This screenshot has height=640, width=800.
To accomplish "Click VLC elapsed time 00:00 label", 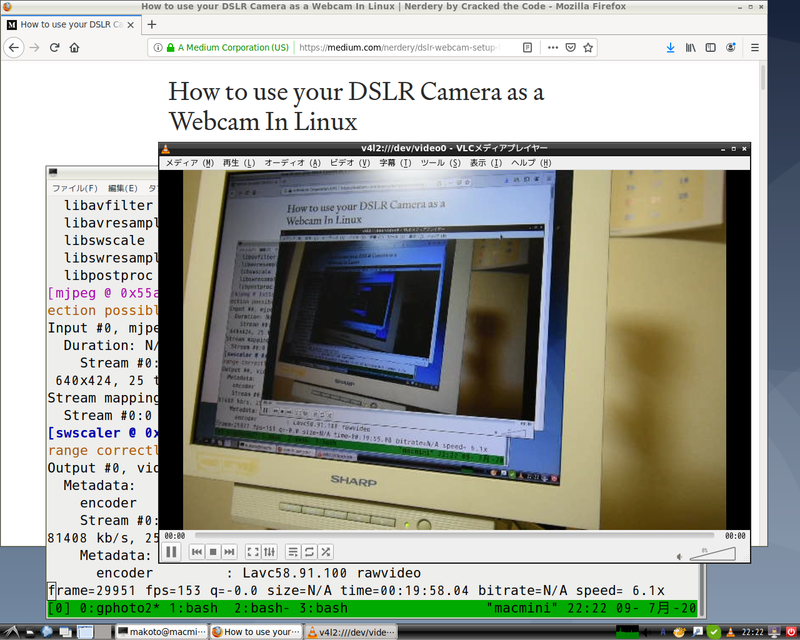I will (174, 536).
